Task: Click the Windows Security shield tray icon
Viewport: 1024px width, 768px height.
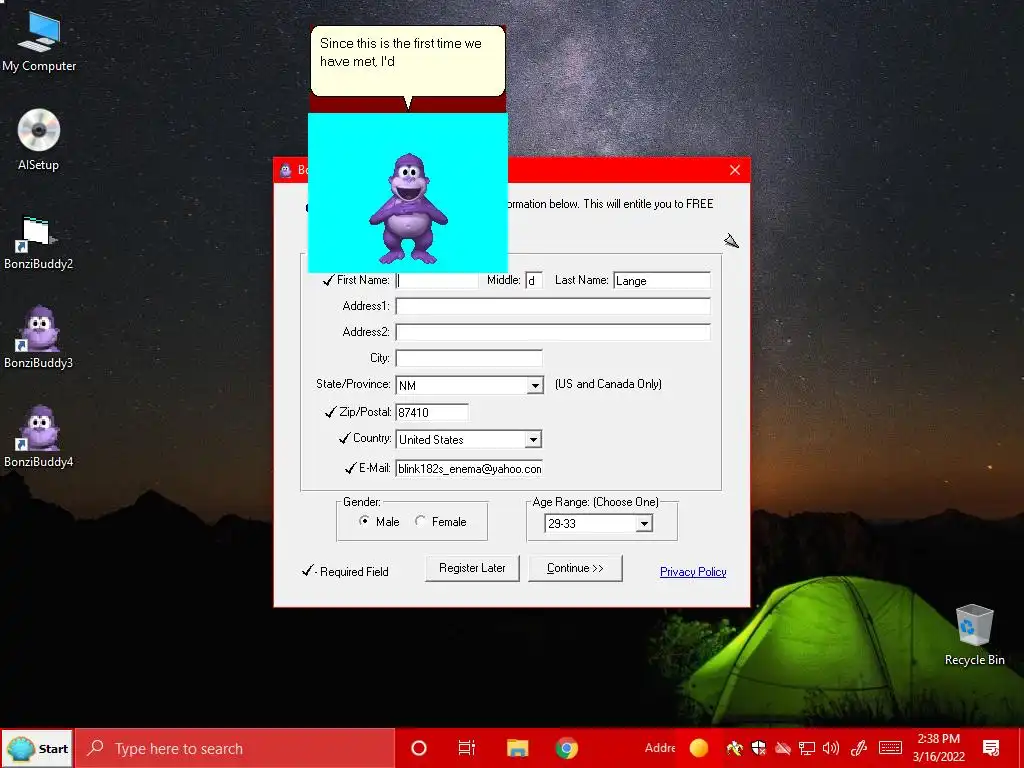Action: pyautogui.click(x=758, y=748)
